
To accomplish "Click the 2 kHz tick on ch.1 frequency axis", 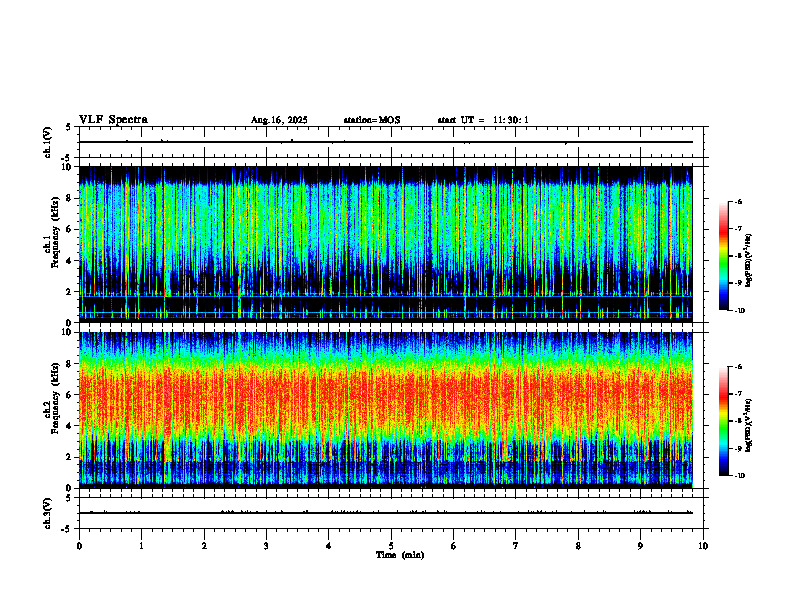I will pos(70,291).
